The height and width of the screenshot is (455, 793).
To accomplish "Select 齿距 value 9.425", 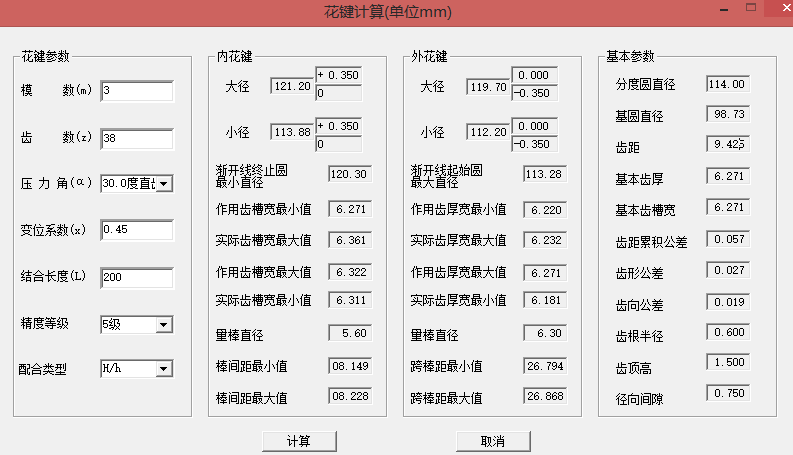I will (x=728, y=144).
